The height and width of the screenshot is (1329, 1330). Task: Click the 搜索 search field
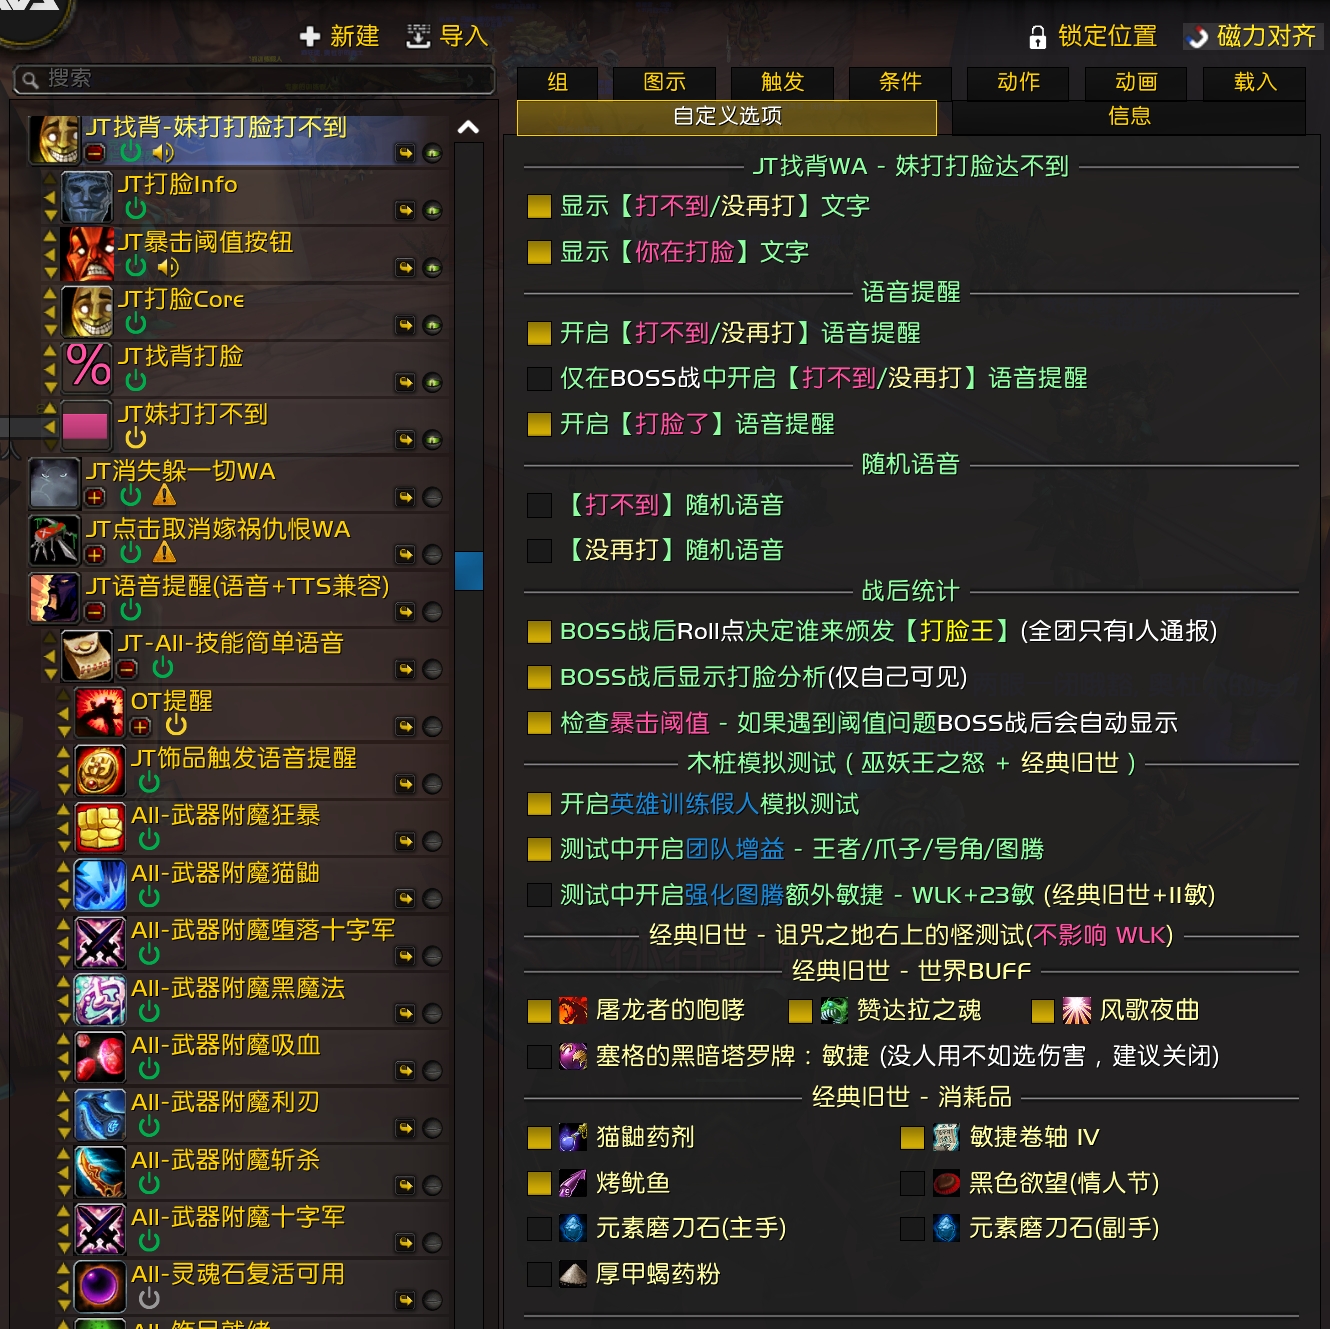tap(254, 79)
